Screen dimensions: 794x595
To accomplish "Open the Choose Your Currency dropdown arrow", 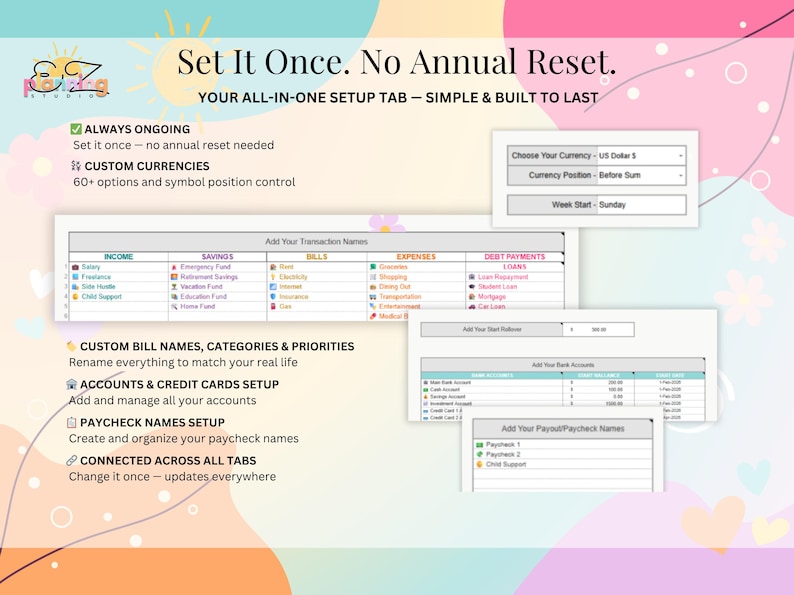I will point(681,156).
